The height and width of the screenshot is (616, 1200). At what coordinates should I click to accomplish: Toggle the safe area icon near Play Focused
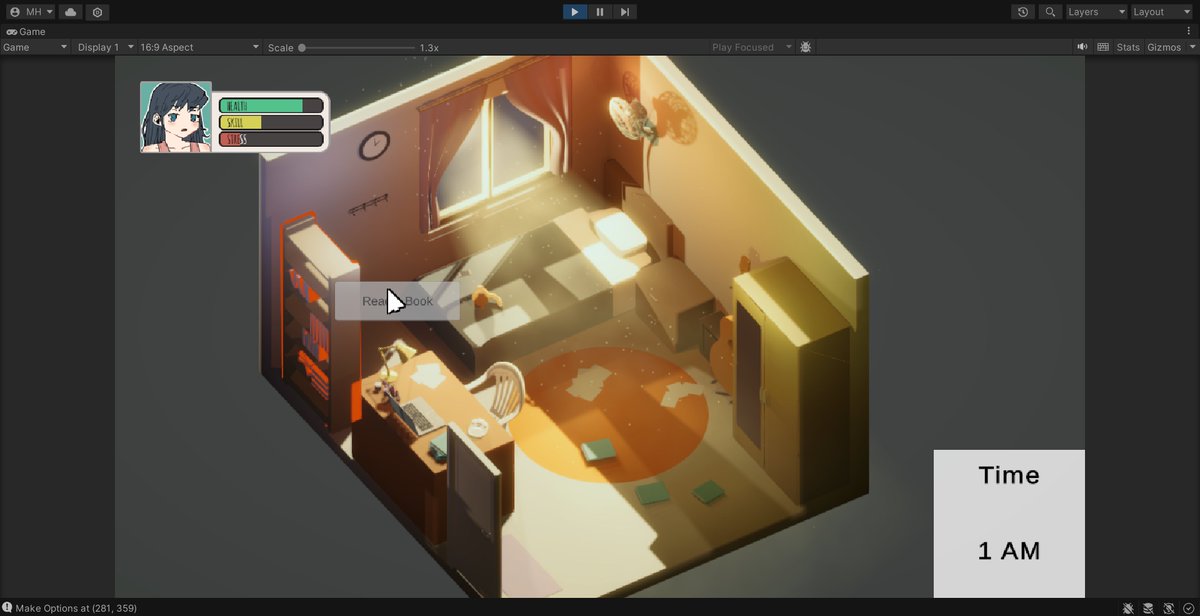(805, 46)
